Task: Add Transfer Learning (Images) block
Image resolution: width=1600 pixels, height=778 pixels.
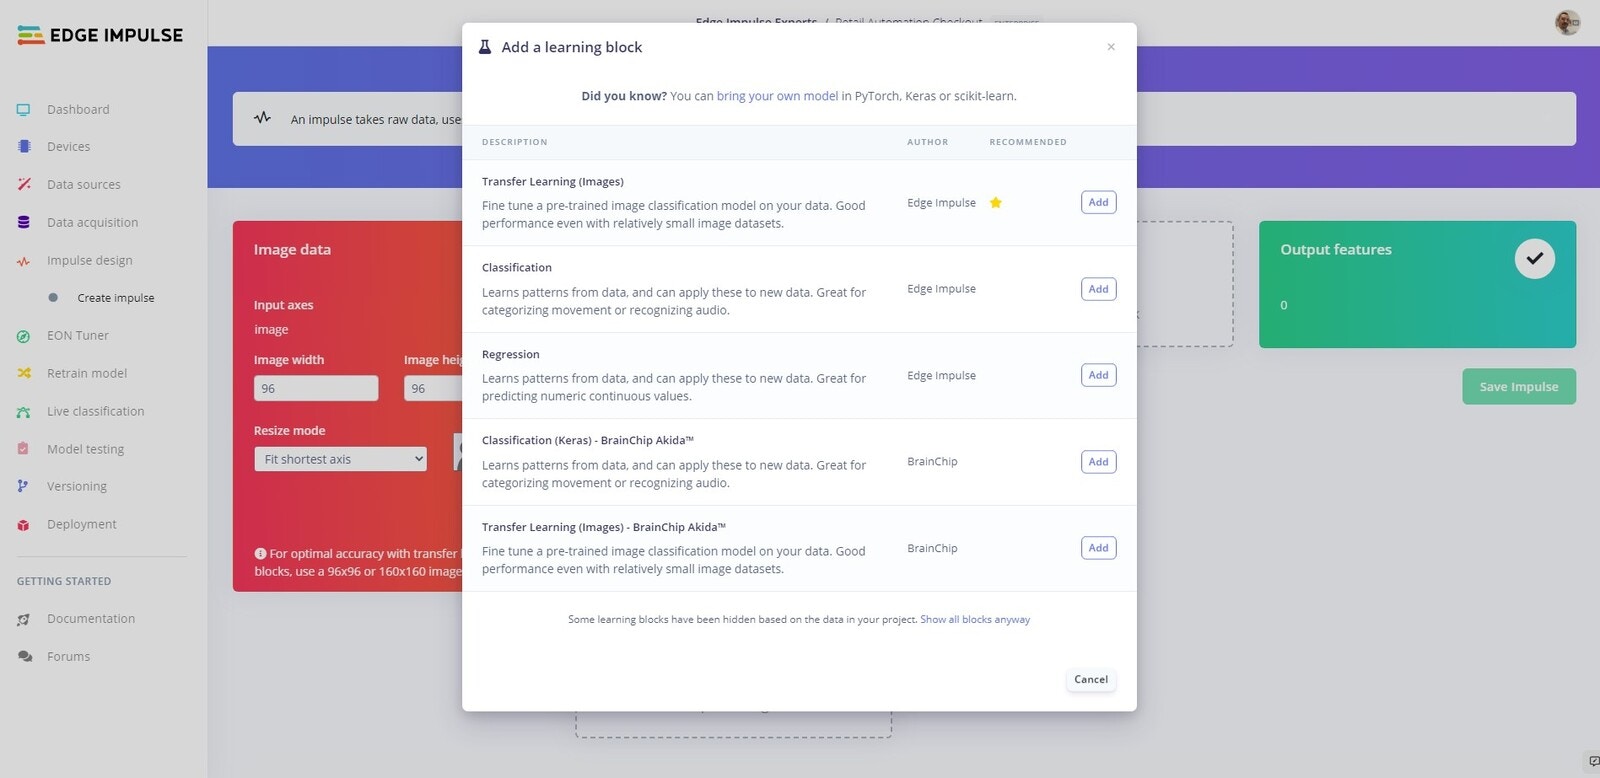Action: 1098,203
